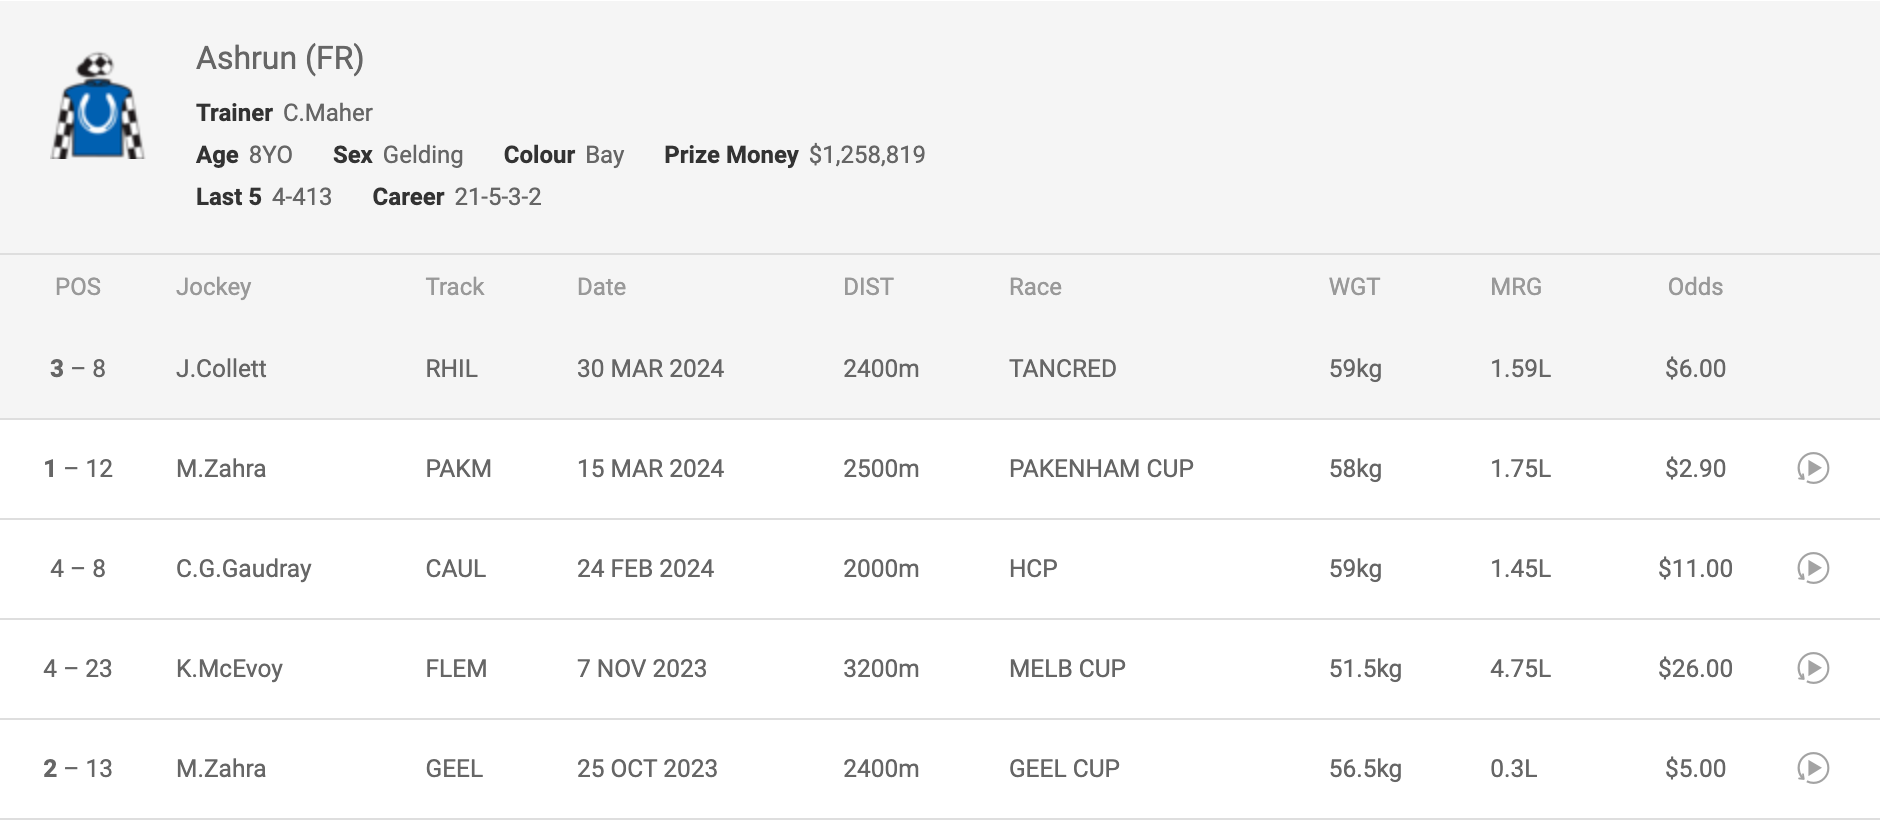The width and height of the screenshot is (1890, 826).
Task: Click the FLEM track entry
Action: coord(456,669)
